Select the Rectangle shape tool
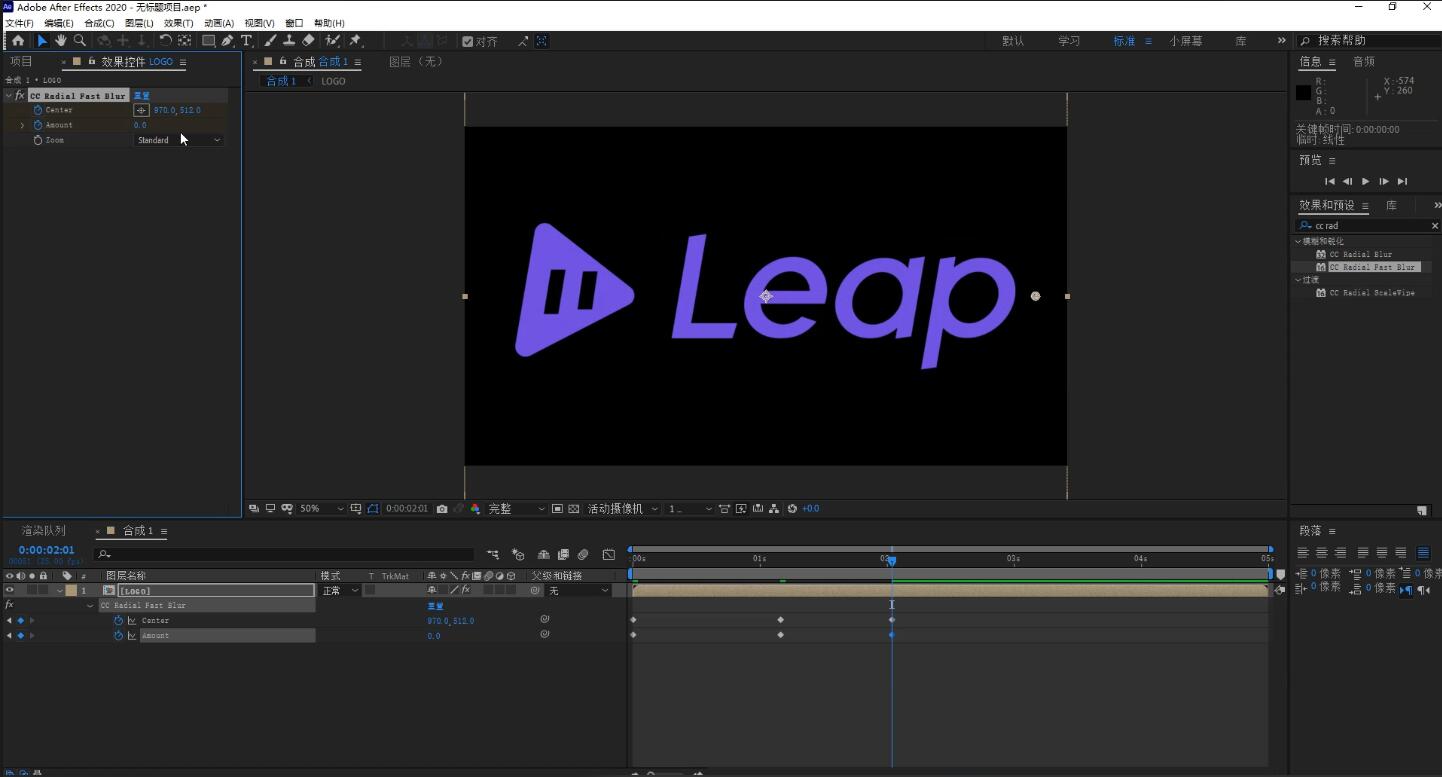 (x=208, y=41)
